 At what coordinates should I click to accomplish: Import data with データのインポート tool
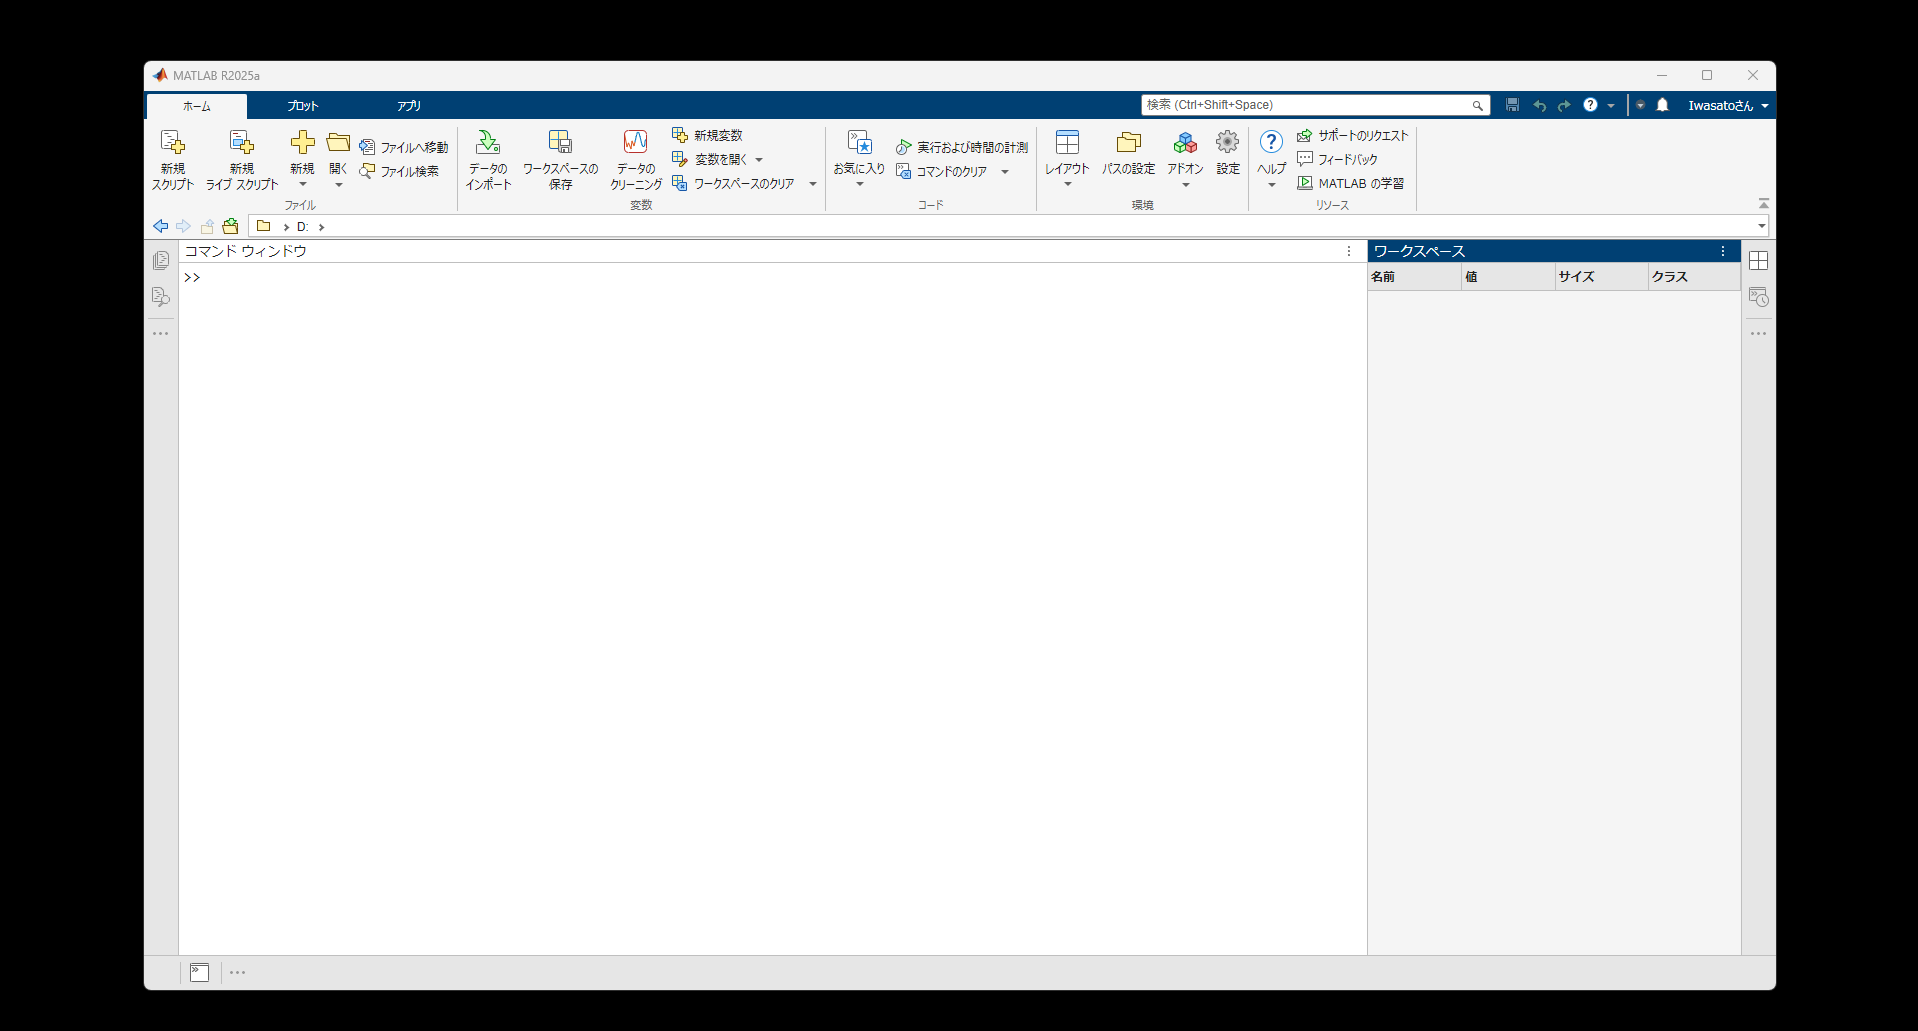pyautogui.click(x=487, y=158)
